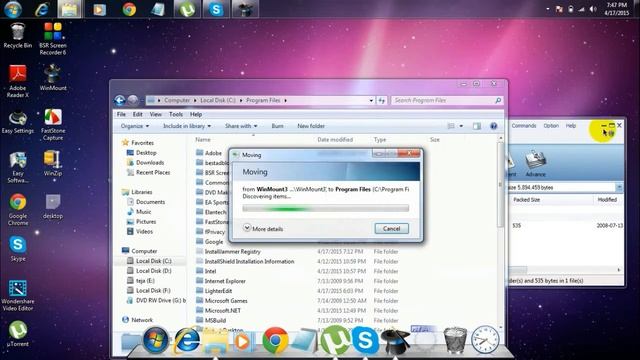Click Chrome icon in the top taskbar

[129, 9]
